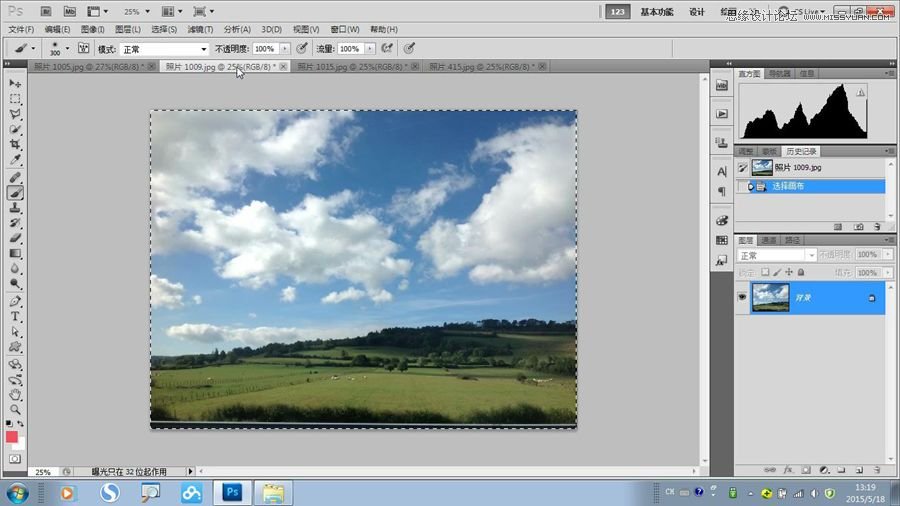Click the Hand tool icon

coord(15,394)
